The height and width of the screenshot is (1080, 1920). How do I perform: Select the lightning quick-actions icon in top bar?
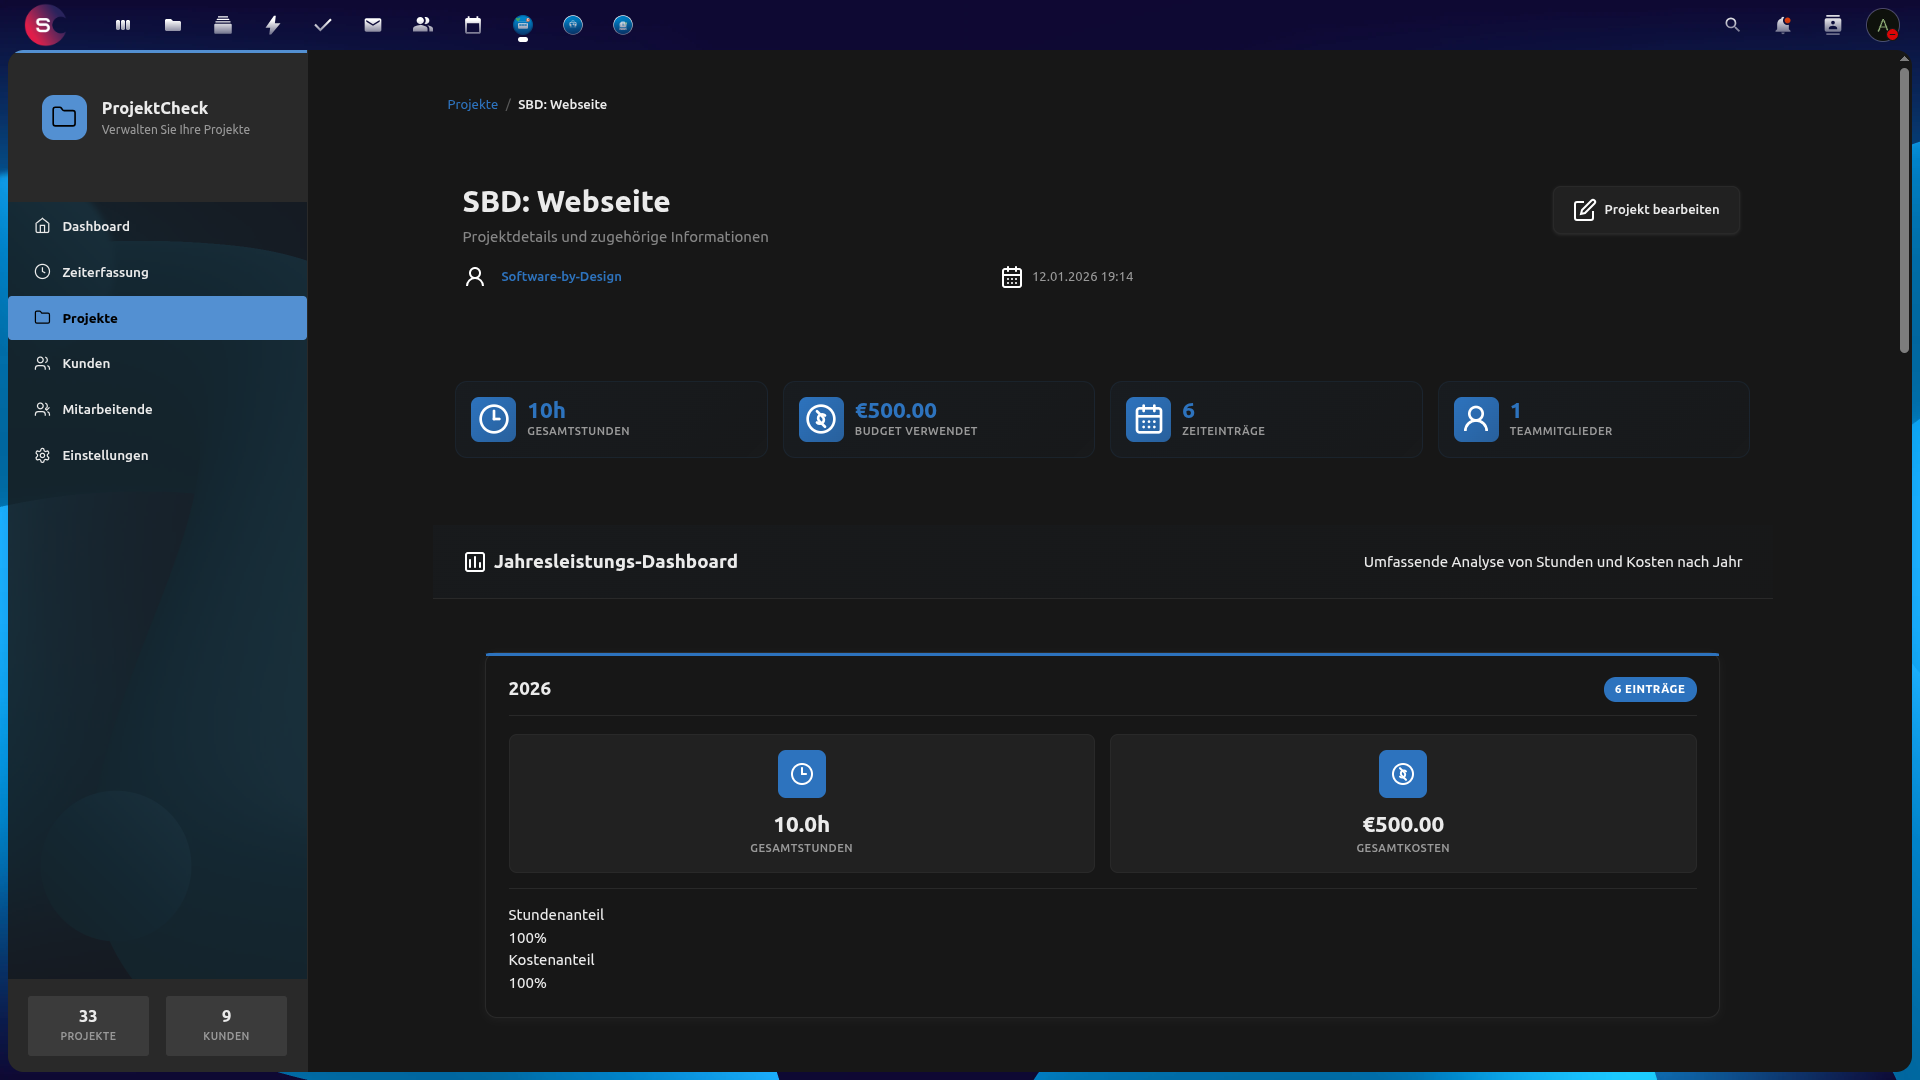[x=273, y=25]
